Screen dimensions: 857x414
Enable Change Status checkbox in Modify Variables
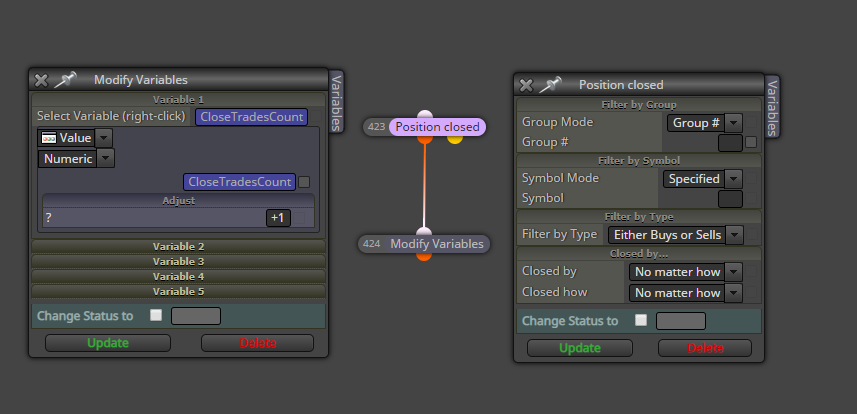pos(156,315)
